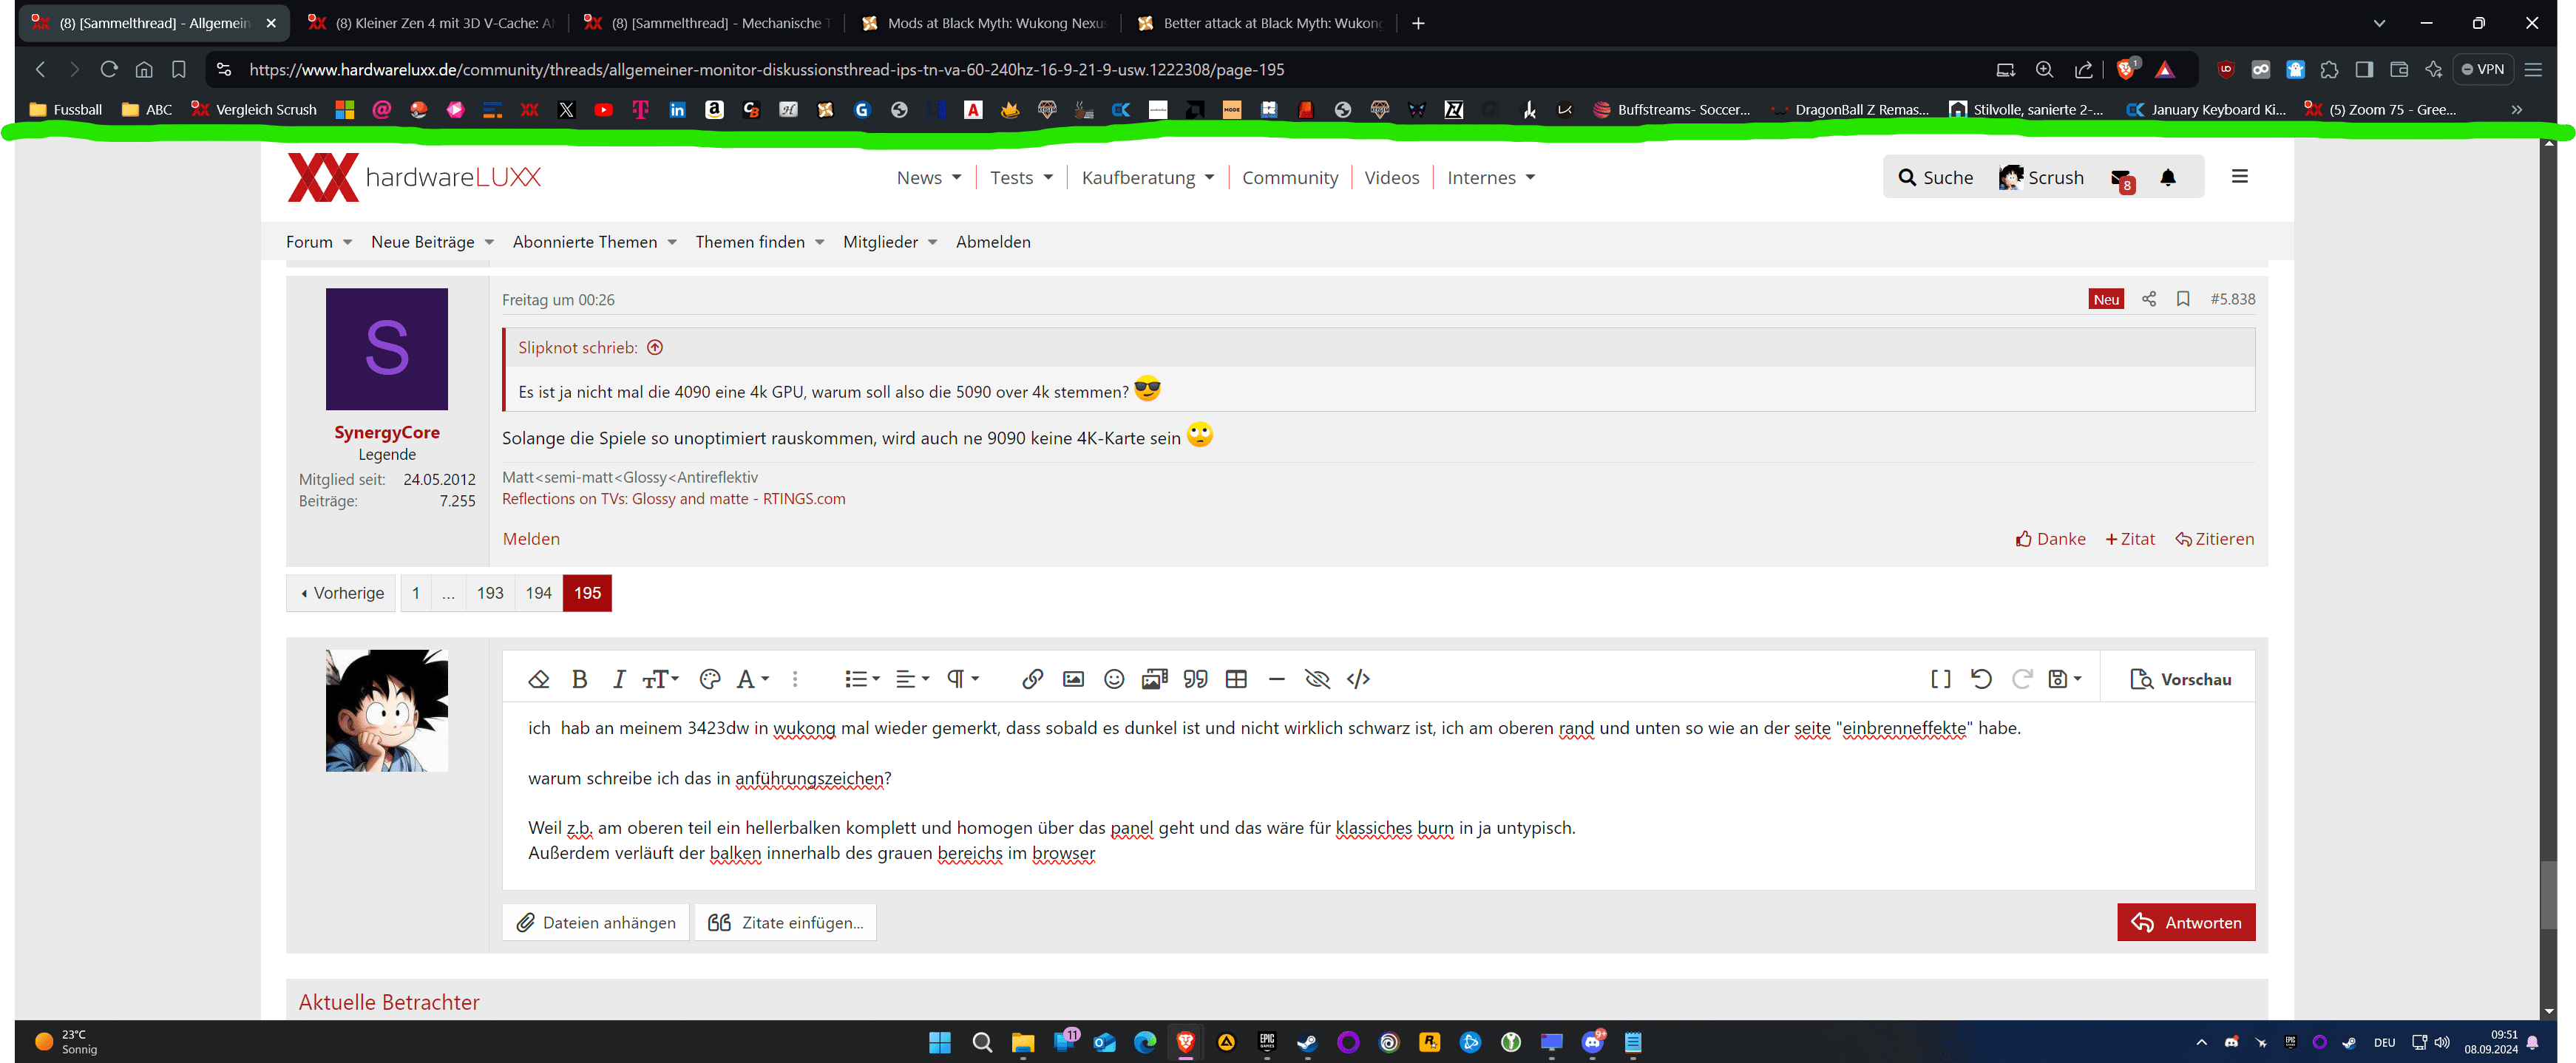Toggle italic formatting in reply editor
Screen dimensions: 2576x1063
pyautogui.click(x=618, y=679)
